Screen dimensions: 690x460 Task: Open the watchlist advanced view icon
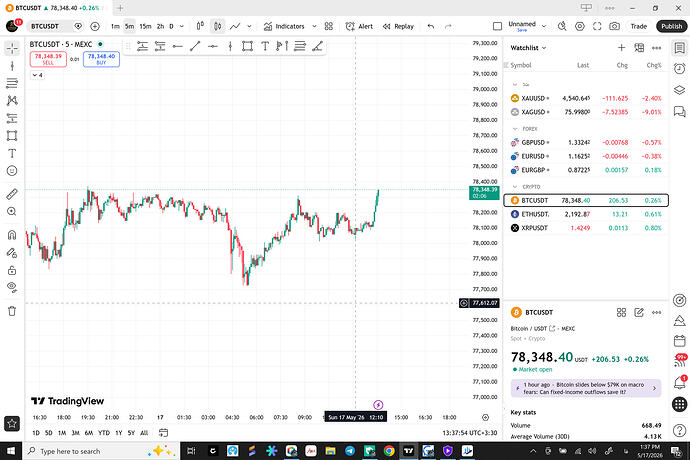(x=639, y=48)
